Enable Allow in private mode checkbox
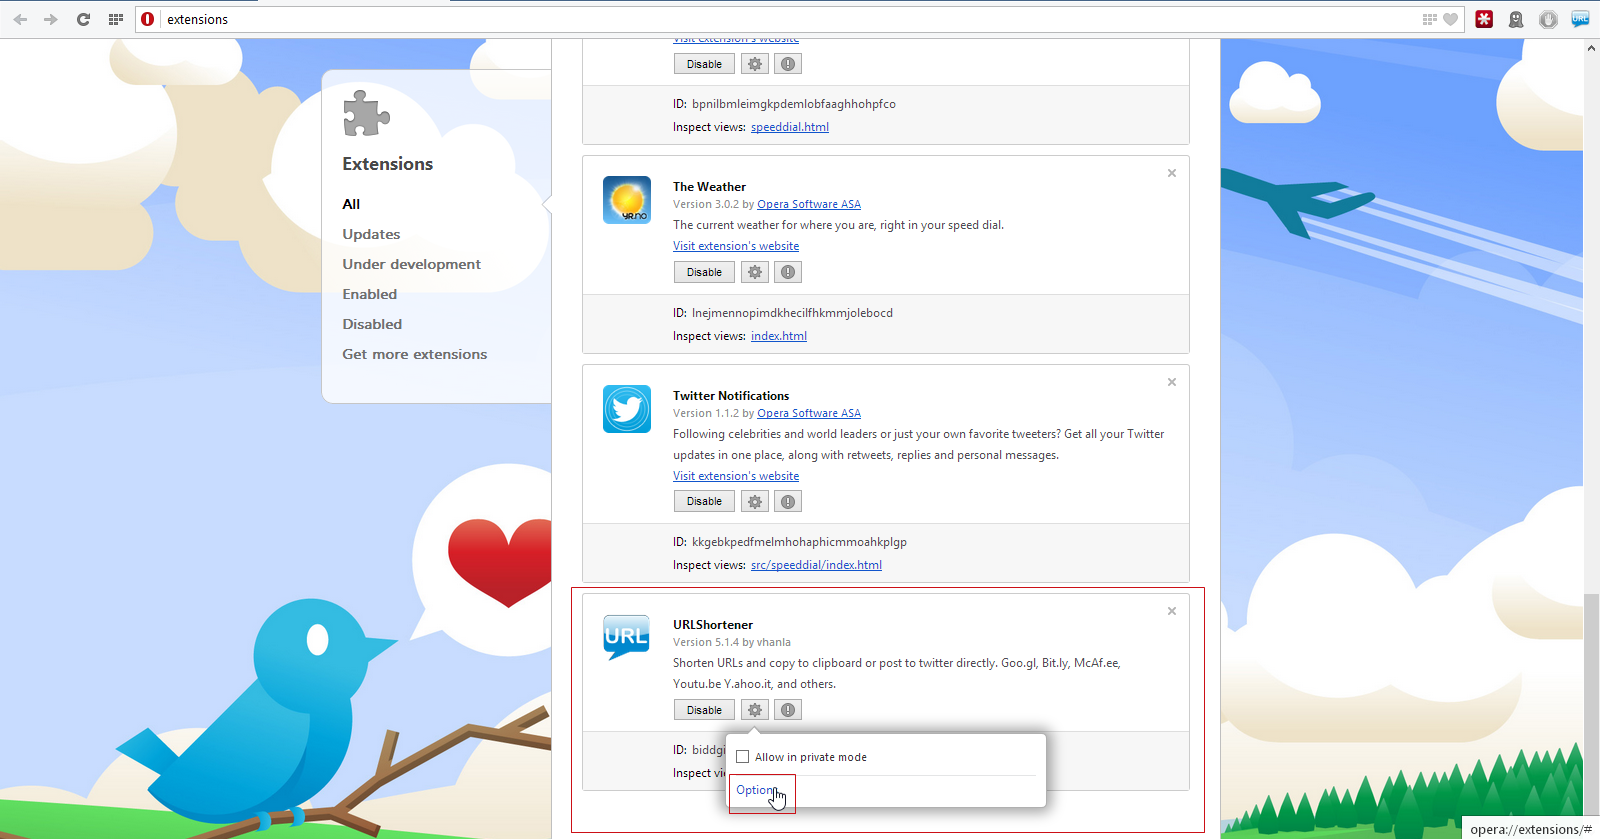The image size is (1600, 839). pos(743,757)
